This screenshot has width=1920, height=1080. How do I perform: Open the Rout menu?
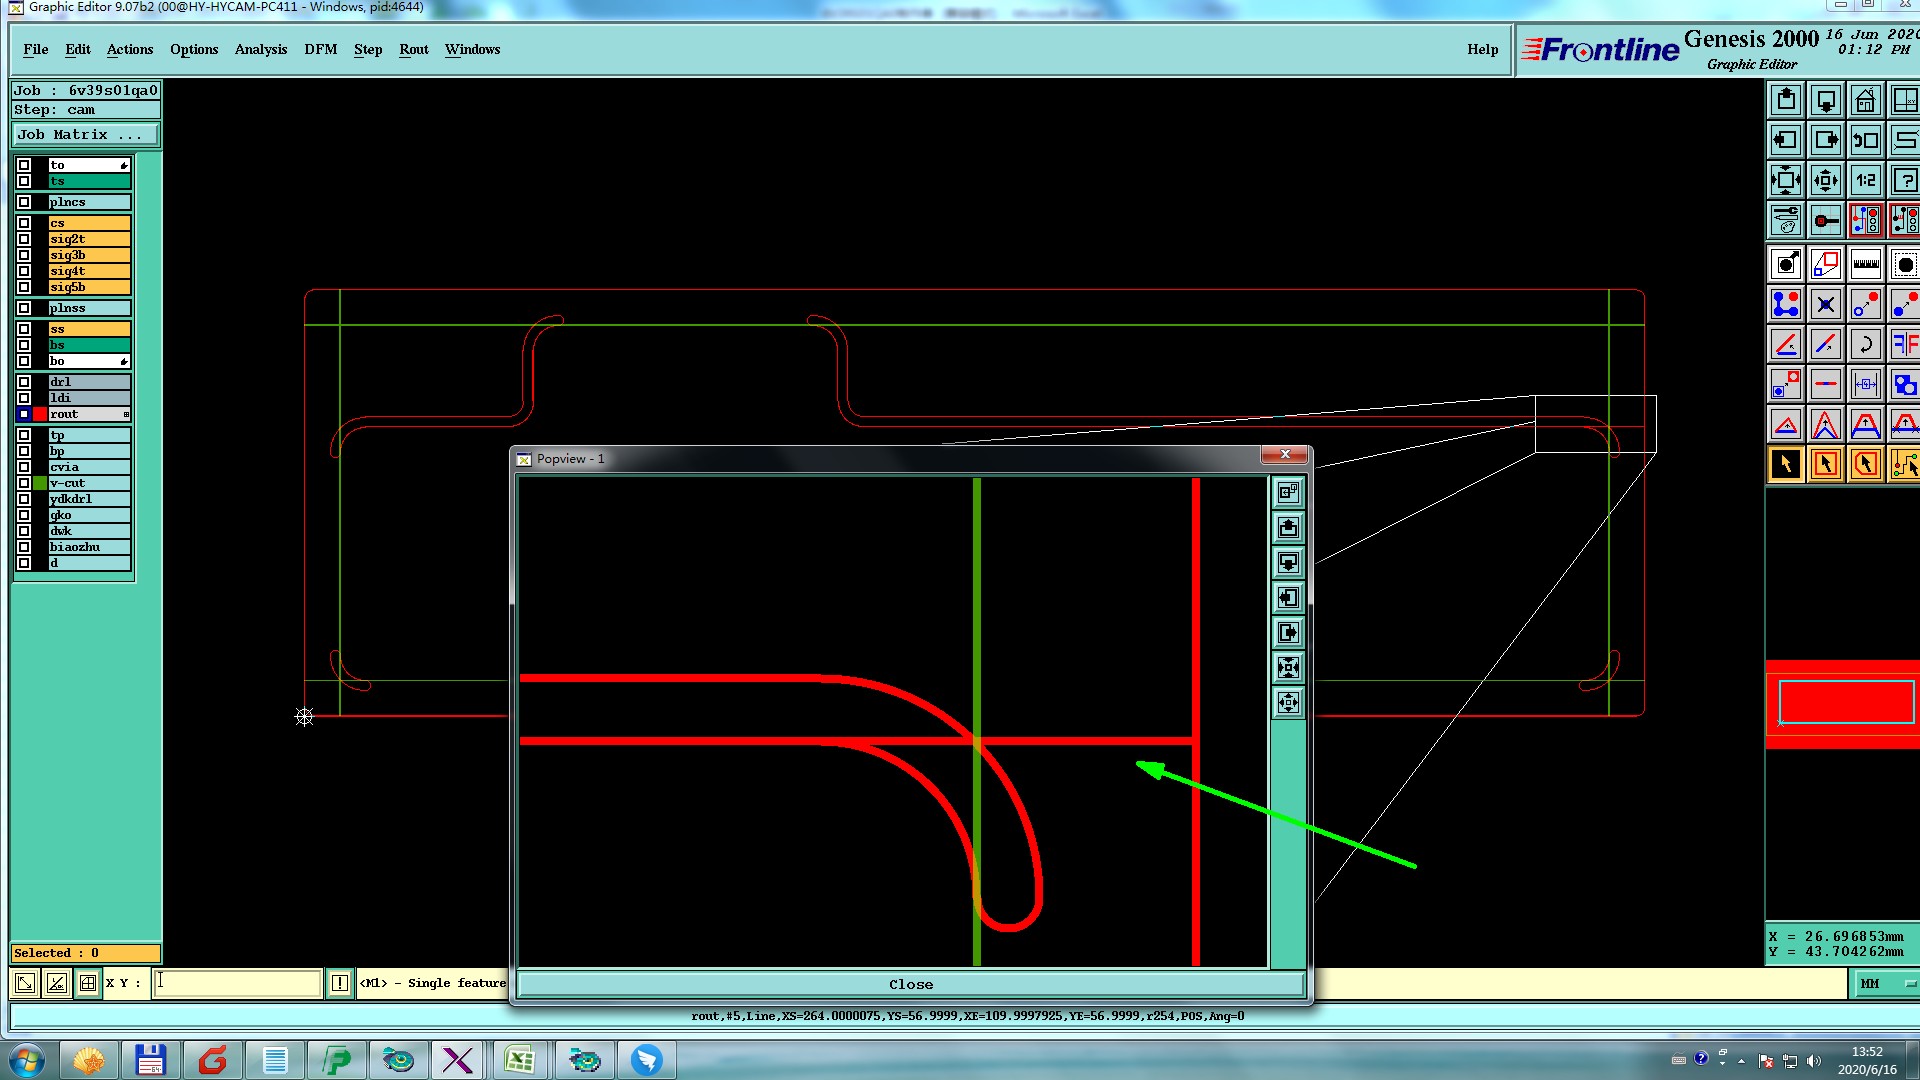coord(413,49)
